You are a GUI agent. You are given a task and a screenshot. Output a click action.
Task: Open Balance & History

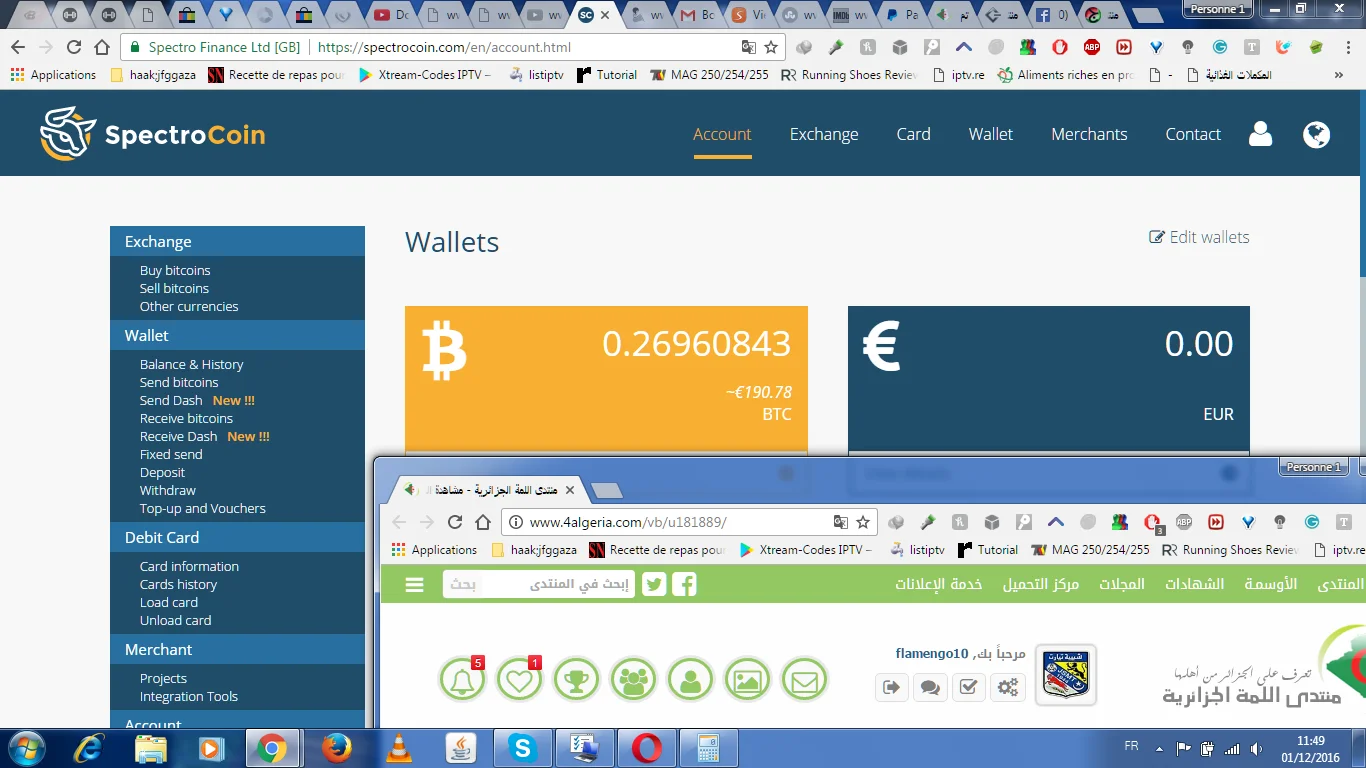(x=192, y=364)
